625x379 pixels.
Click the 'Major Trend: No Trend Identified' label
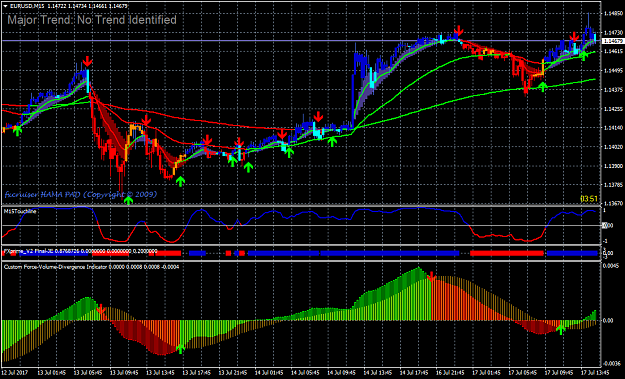pos(92,20)
